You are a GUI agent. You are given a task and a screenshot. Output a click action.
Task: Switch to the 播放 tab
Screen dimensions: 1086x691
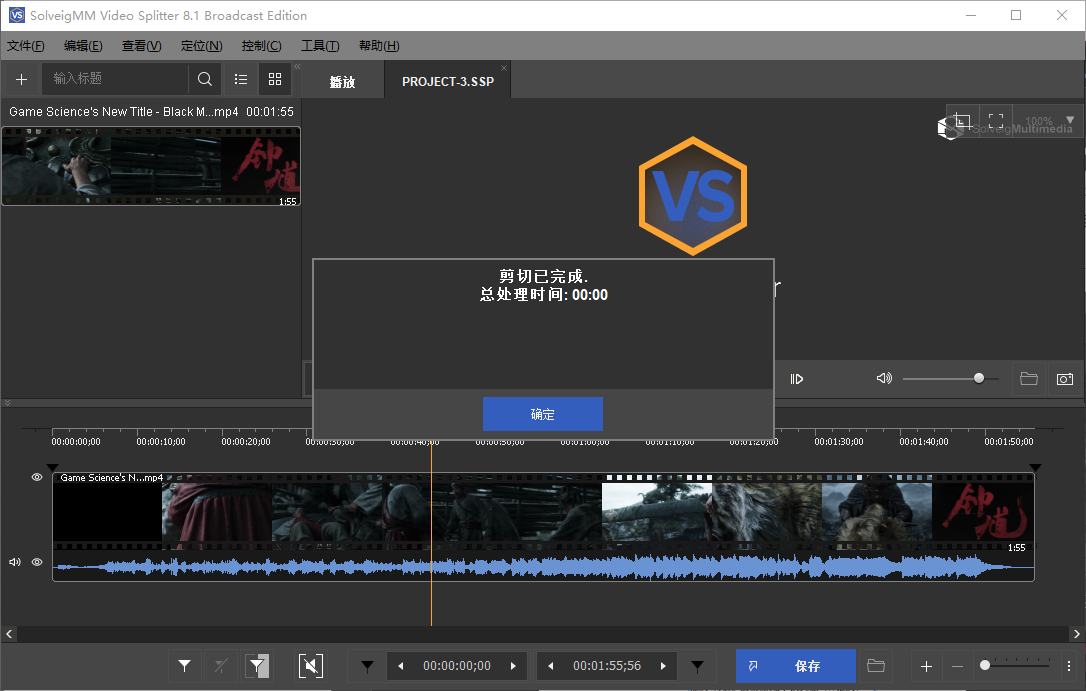342,82
